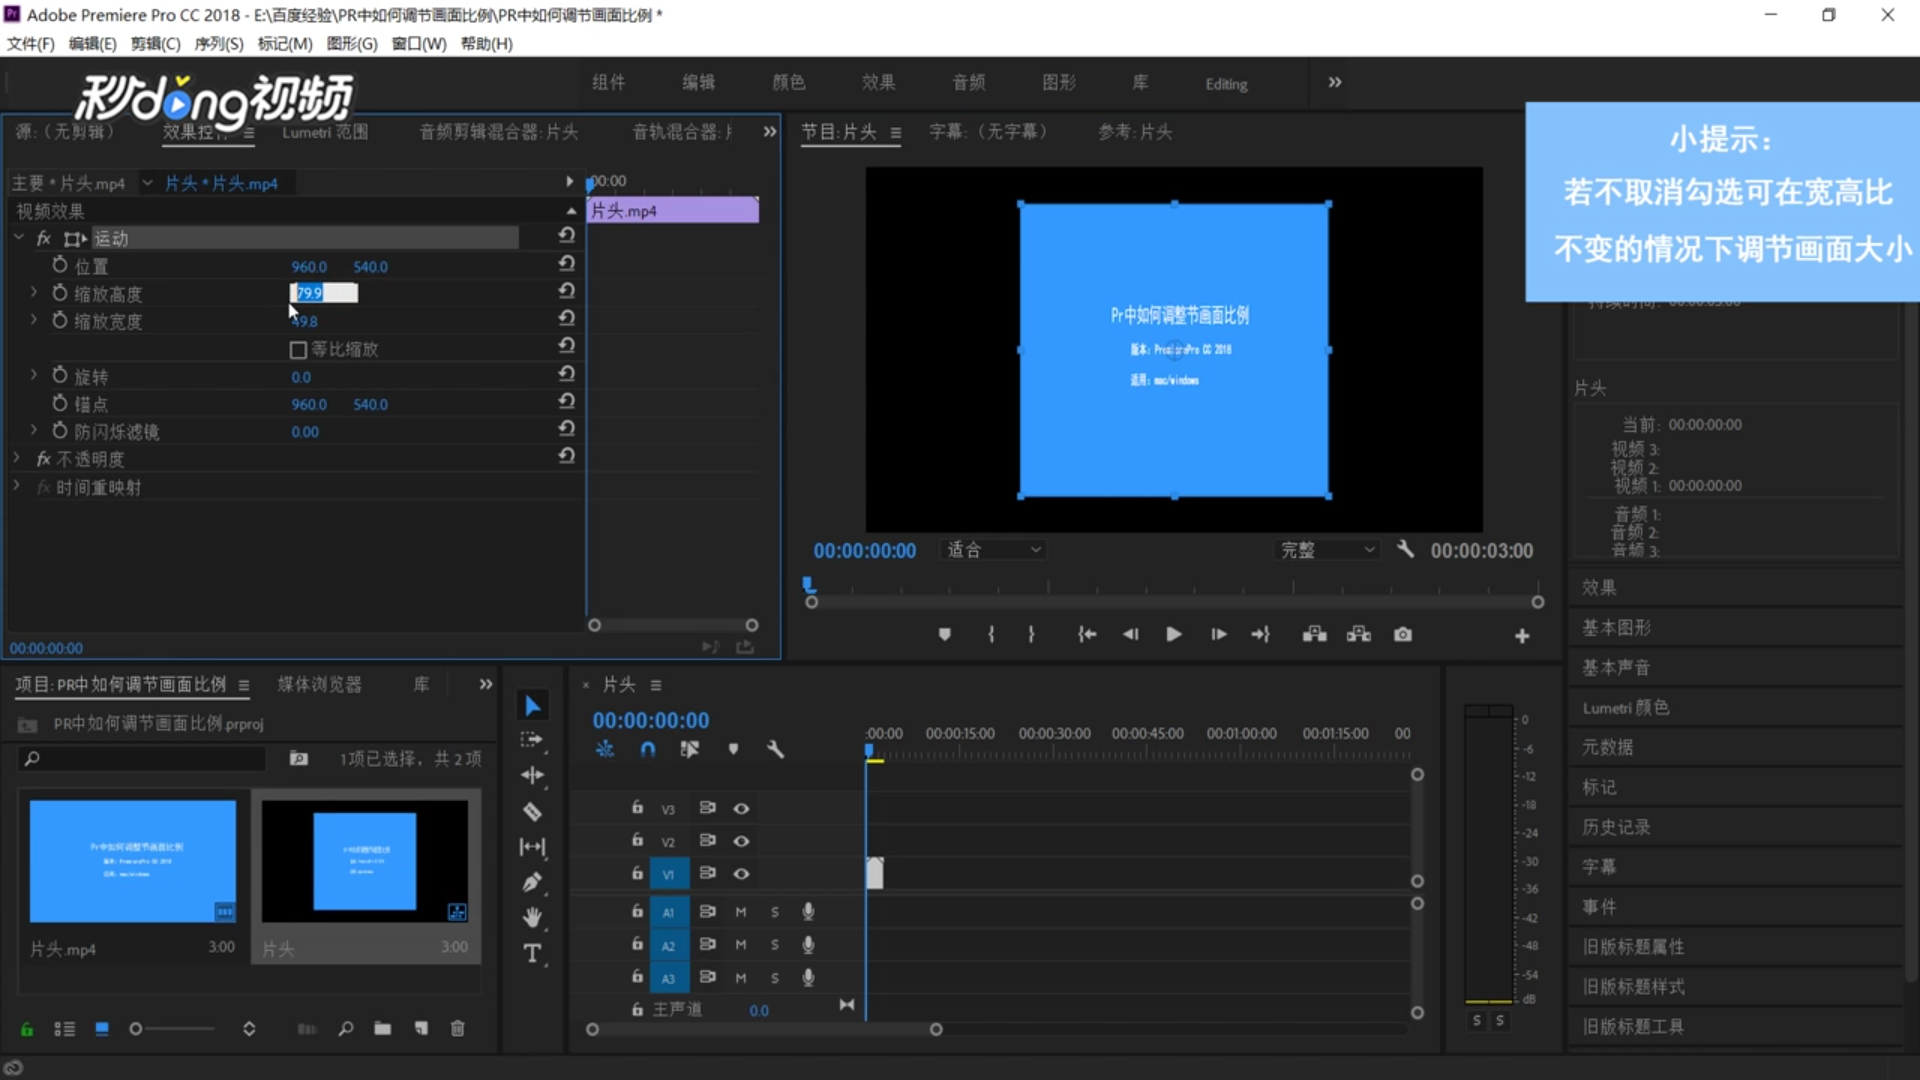Collapse the Motion effect group
The height and width of the screenshot is (1080, 1920).
click(x=18, y=238)
